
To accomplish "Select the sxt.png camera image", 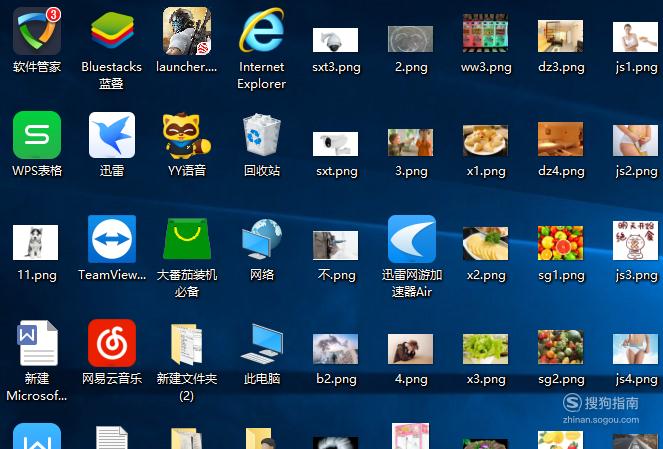I will point(335,144).
